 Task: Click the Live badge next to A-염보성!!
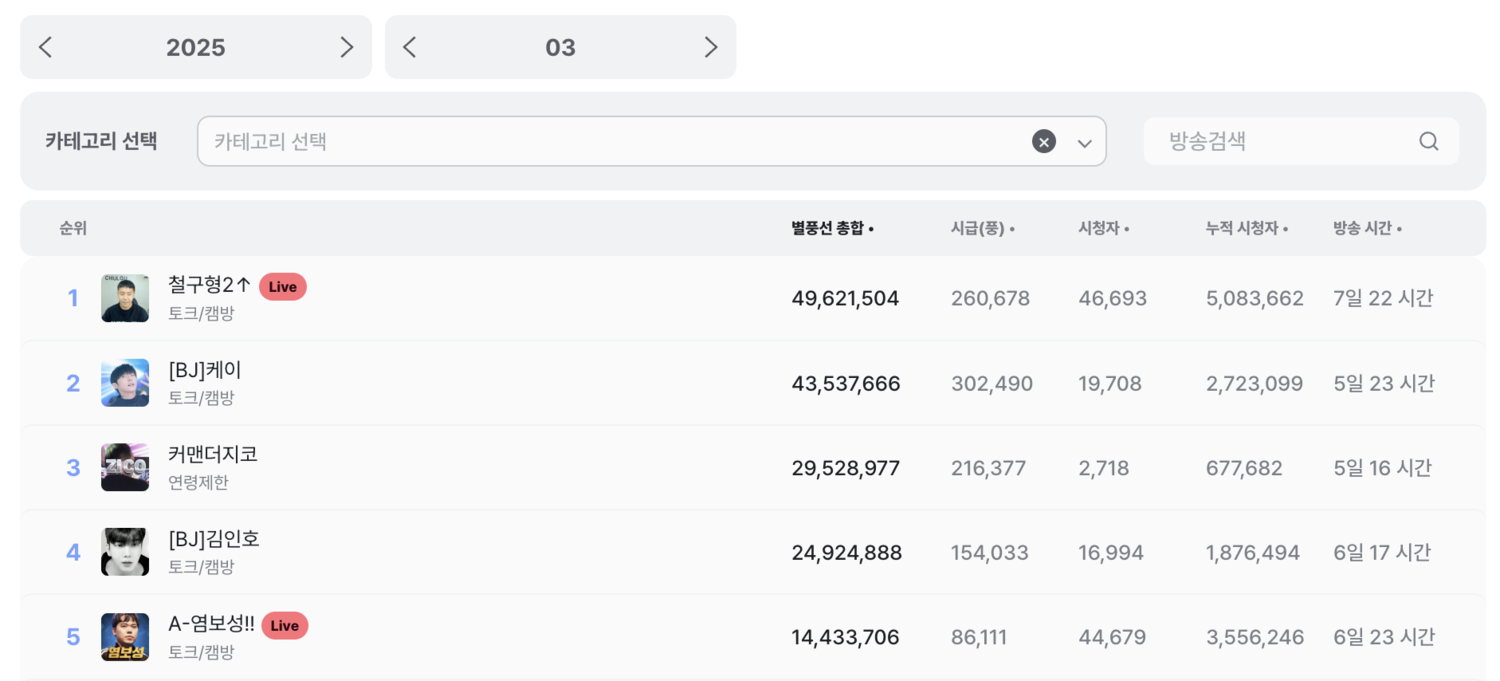pos(285,626)
